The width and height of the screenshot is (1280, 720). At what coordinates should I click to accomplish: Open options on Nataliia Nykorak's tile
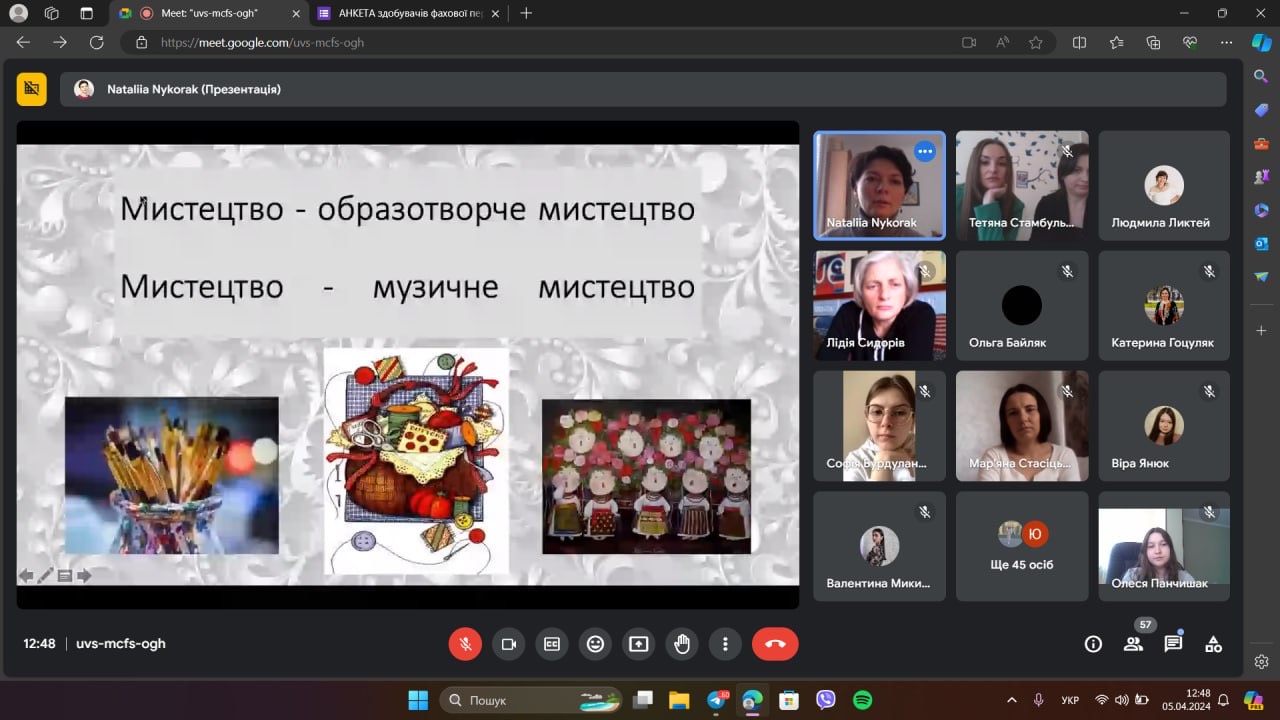pos(925,152)
